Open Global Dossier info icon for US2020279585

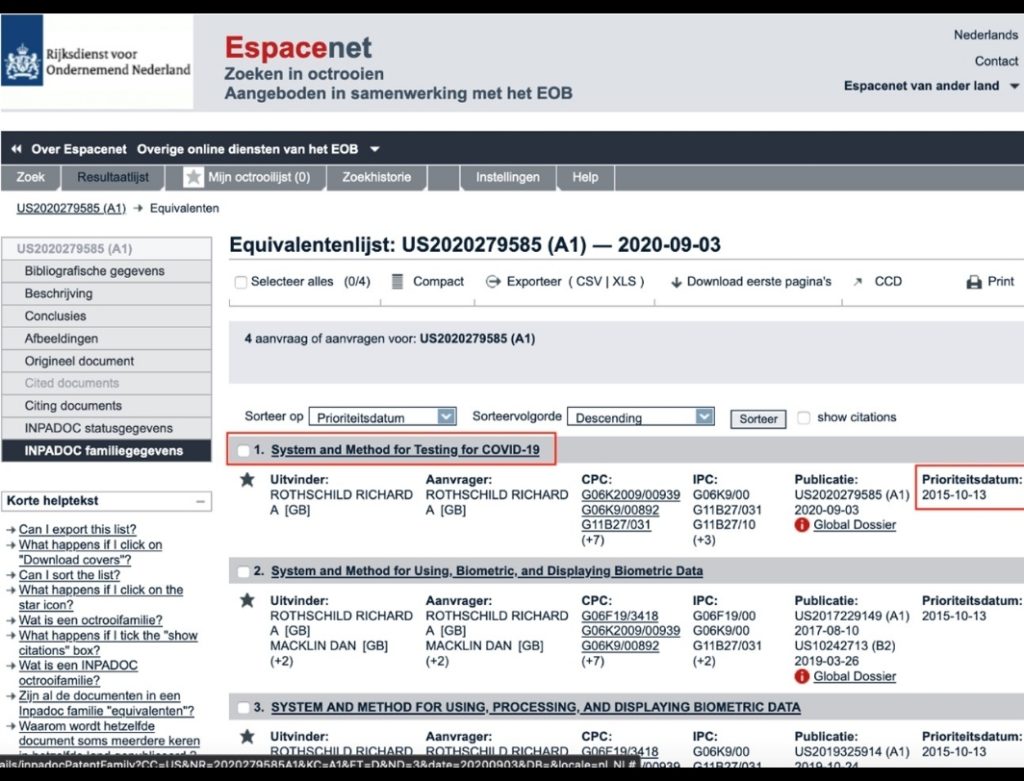[802, 525]
